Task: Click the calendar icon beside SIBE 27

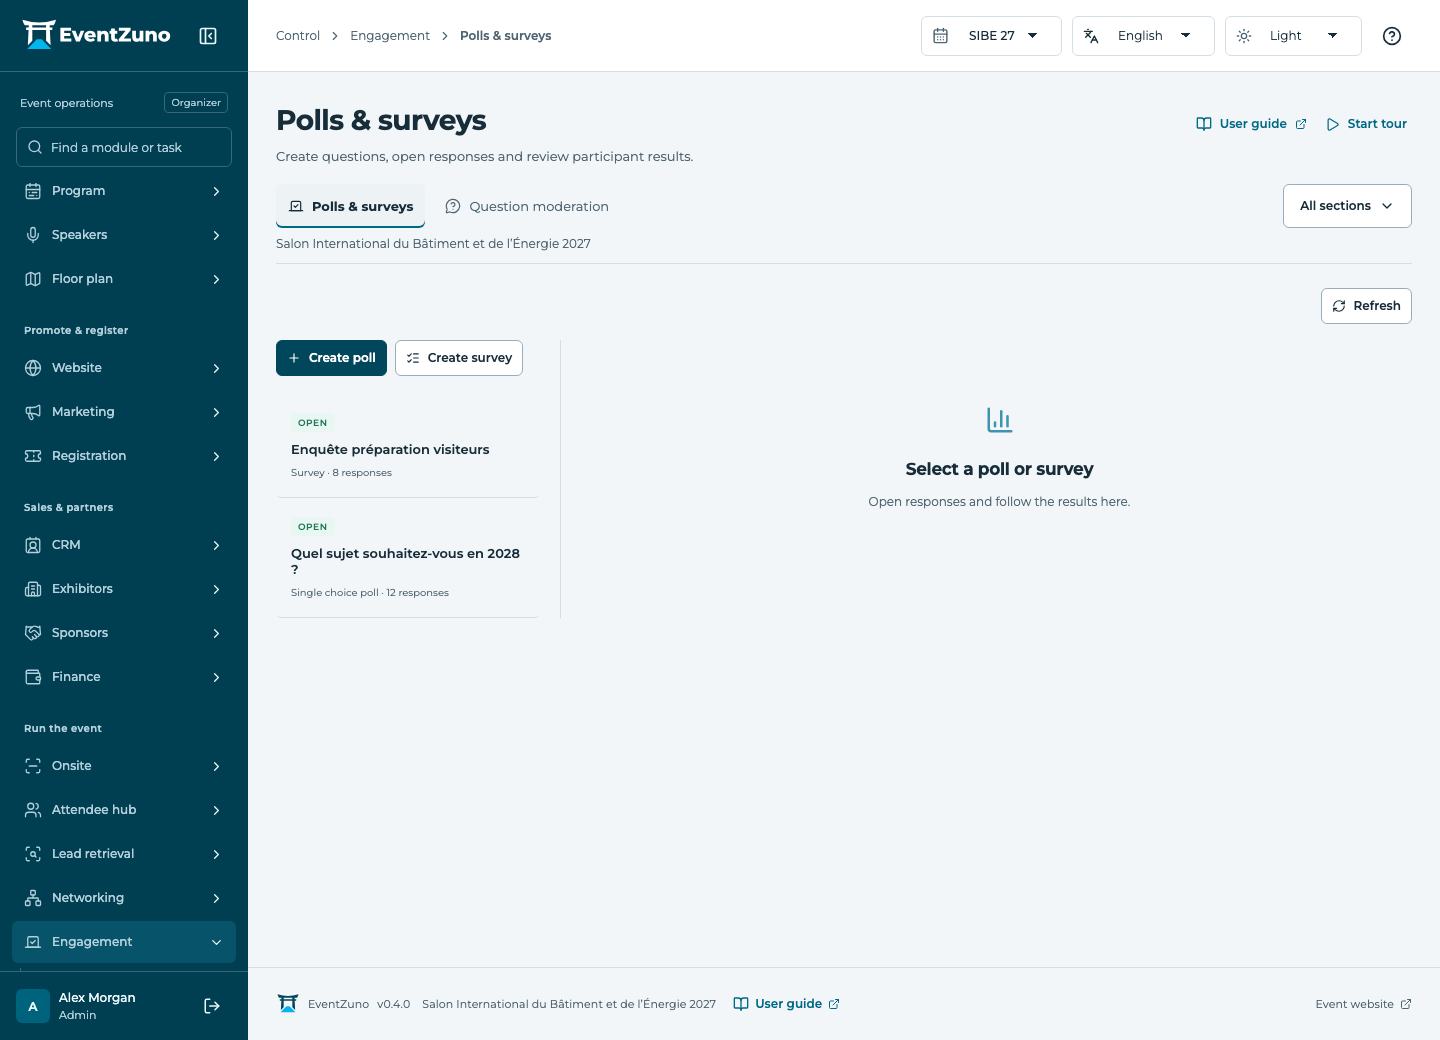Action: point(941,36)
